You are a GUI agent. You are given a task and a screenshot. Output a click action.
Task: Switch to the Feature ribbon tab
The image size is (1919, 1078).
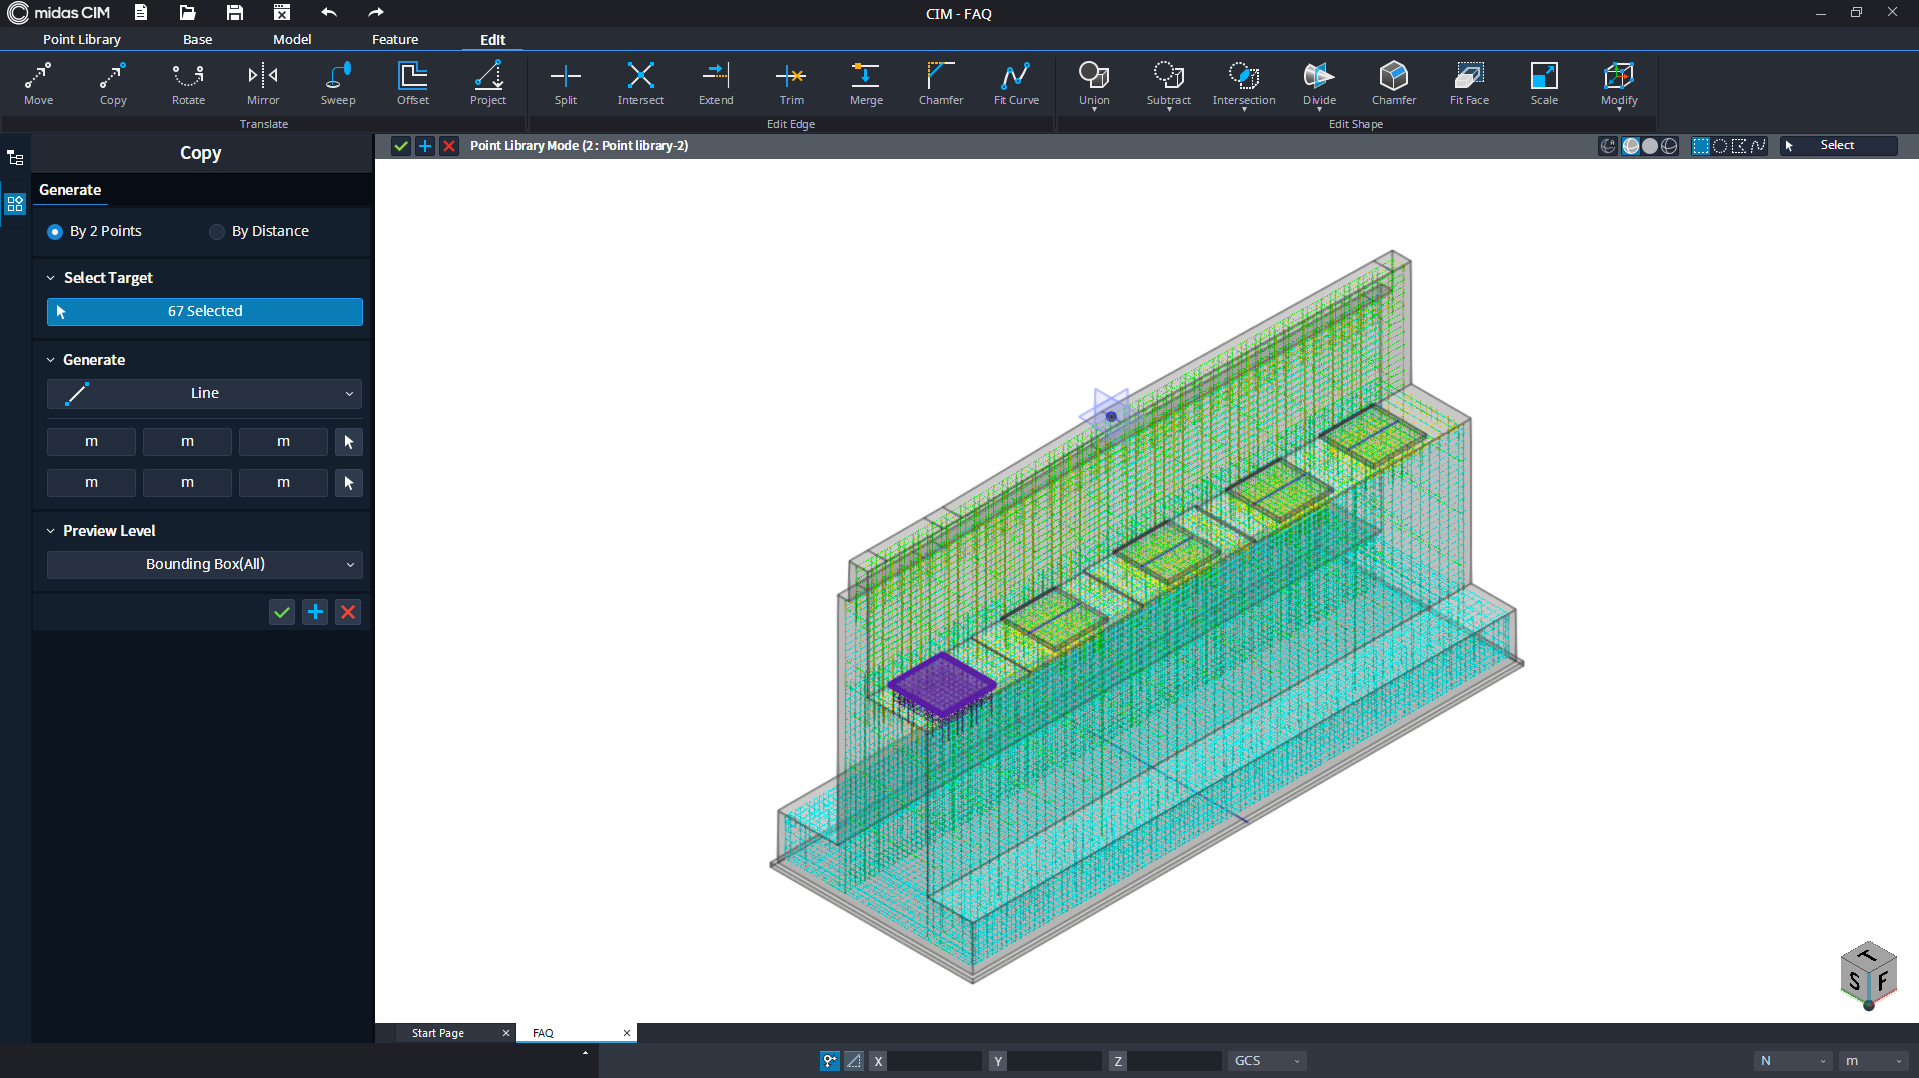click(x=395, y=39)
